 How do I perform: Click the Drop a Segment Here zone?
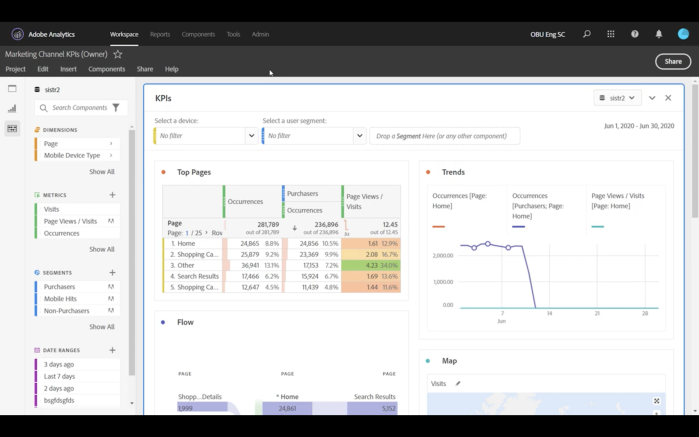[444, 136]
